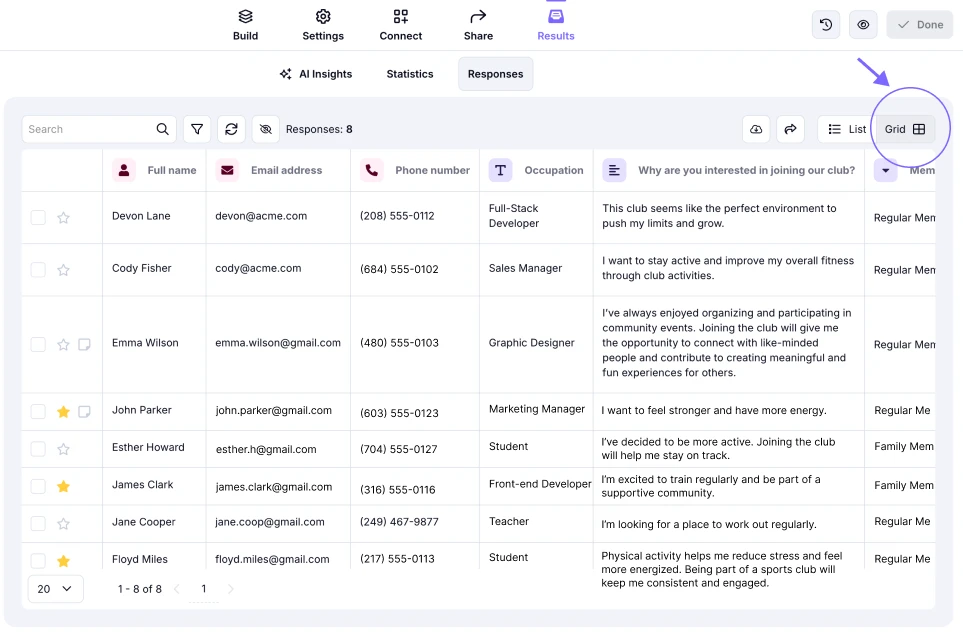The height and width of the screenshot is (635, 963).
Task: Open version history clock icon
Action: [826, 25]
